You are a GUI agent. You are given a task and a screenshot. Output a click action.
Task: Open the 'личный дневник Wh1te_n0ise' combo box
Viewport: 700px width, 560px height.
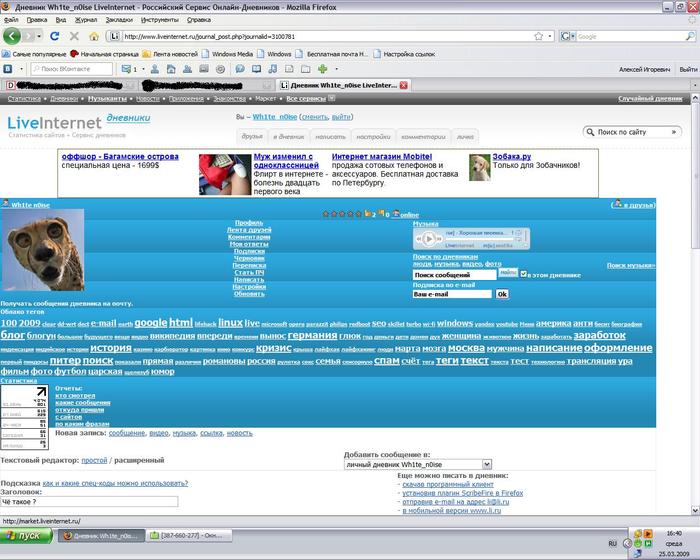(418, 464)
